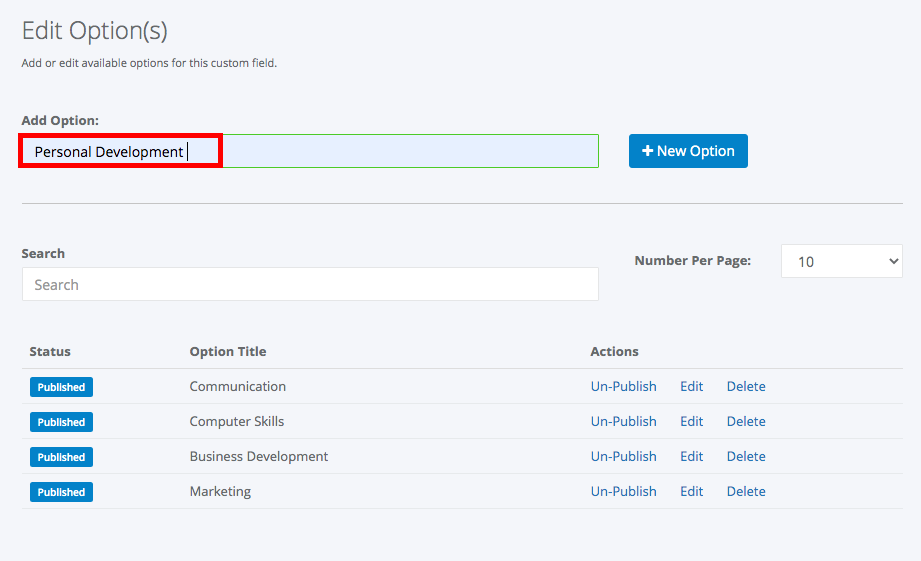Un-Publish the Communication option
Screen dimensions: 921x561
point(623,387)
